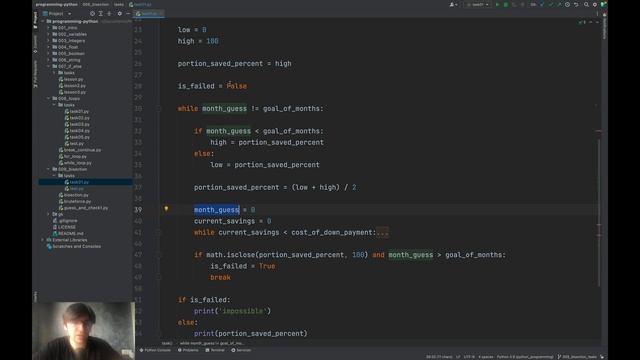Open bisection.py file
Image resolution: width=640 pixels, height=360 pixels.
(x=73, y=195)
